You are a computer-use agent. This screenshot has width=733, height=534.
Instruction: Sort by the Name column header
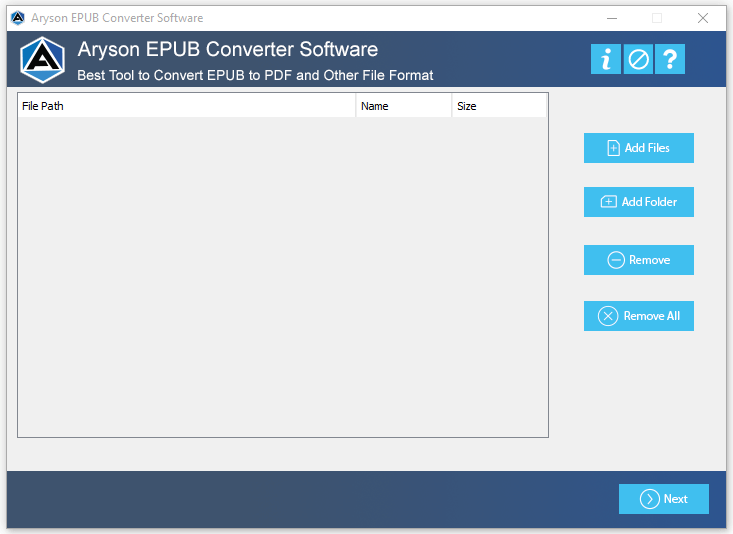(x=403, y=106)
